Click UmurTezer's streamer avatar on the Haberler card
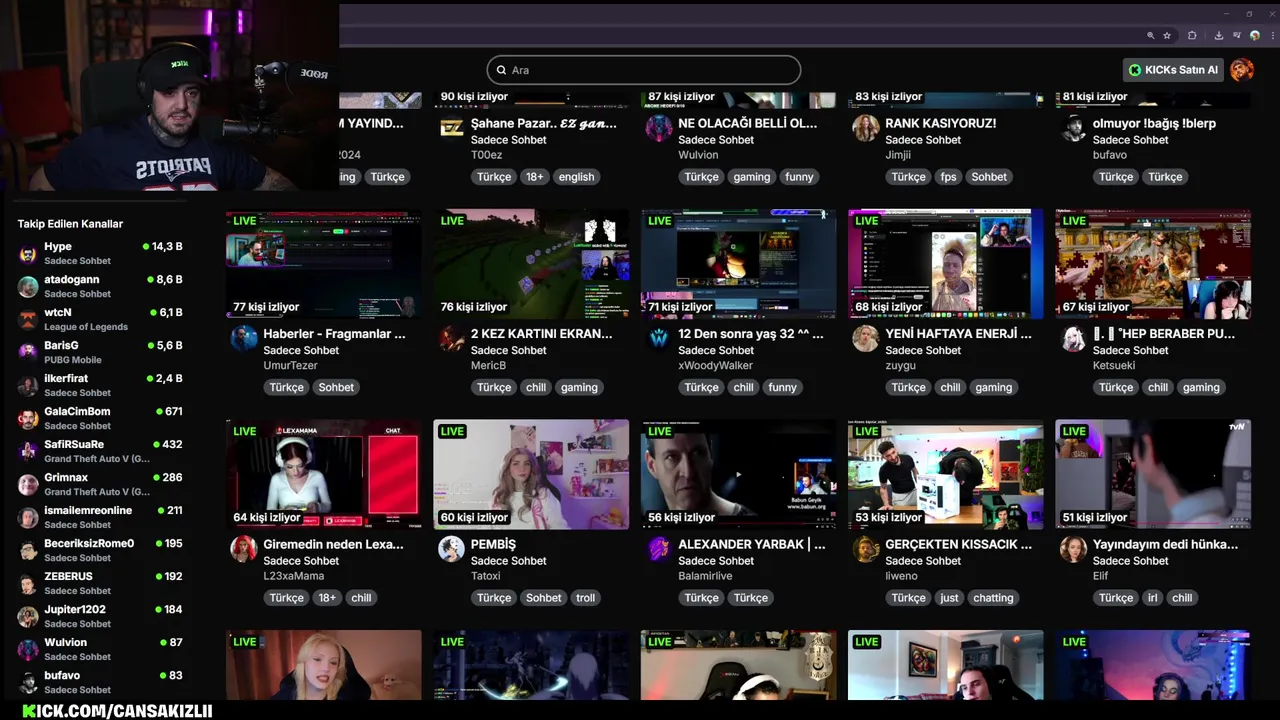This screenshot has width=1280, height=720. tap(244, 338)
